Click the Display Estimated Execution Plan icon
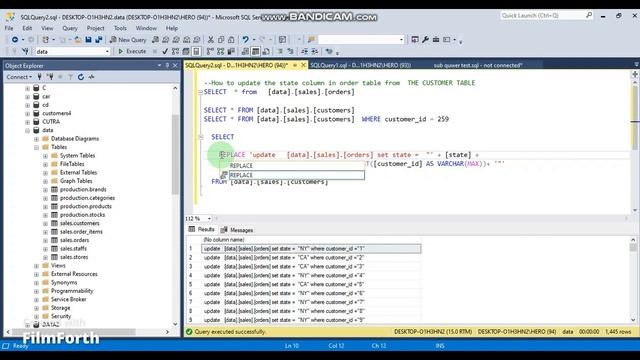The width and height of the screenshot is (640, 360). pyautogui.click(x=176, y=51)
